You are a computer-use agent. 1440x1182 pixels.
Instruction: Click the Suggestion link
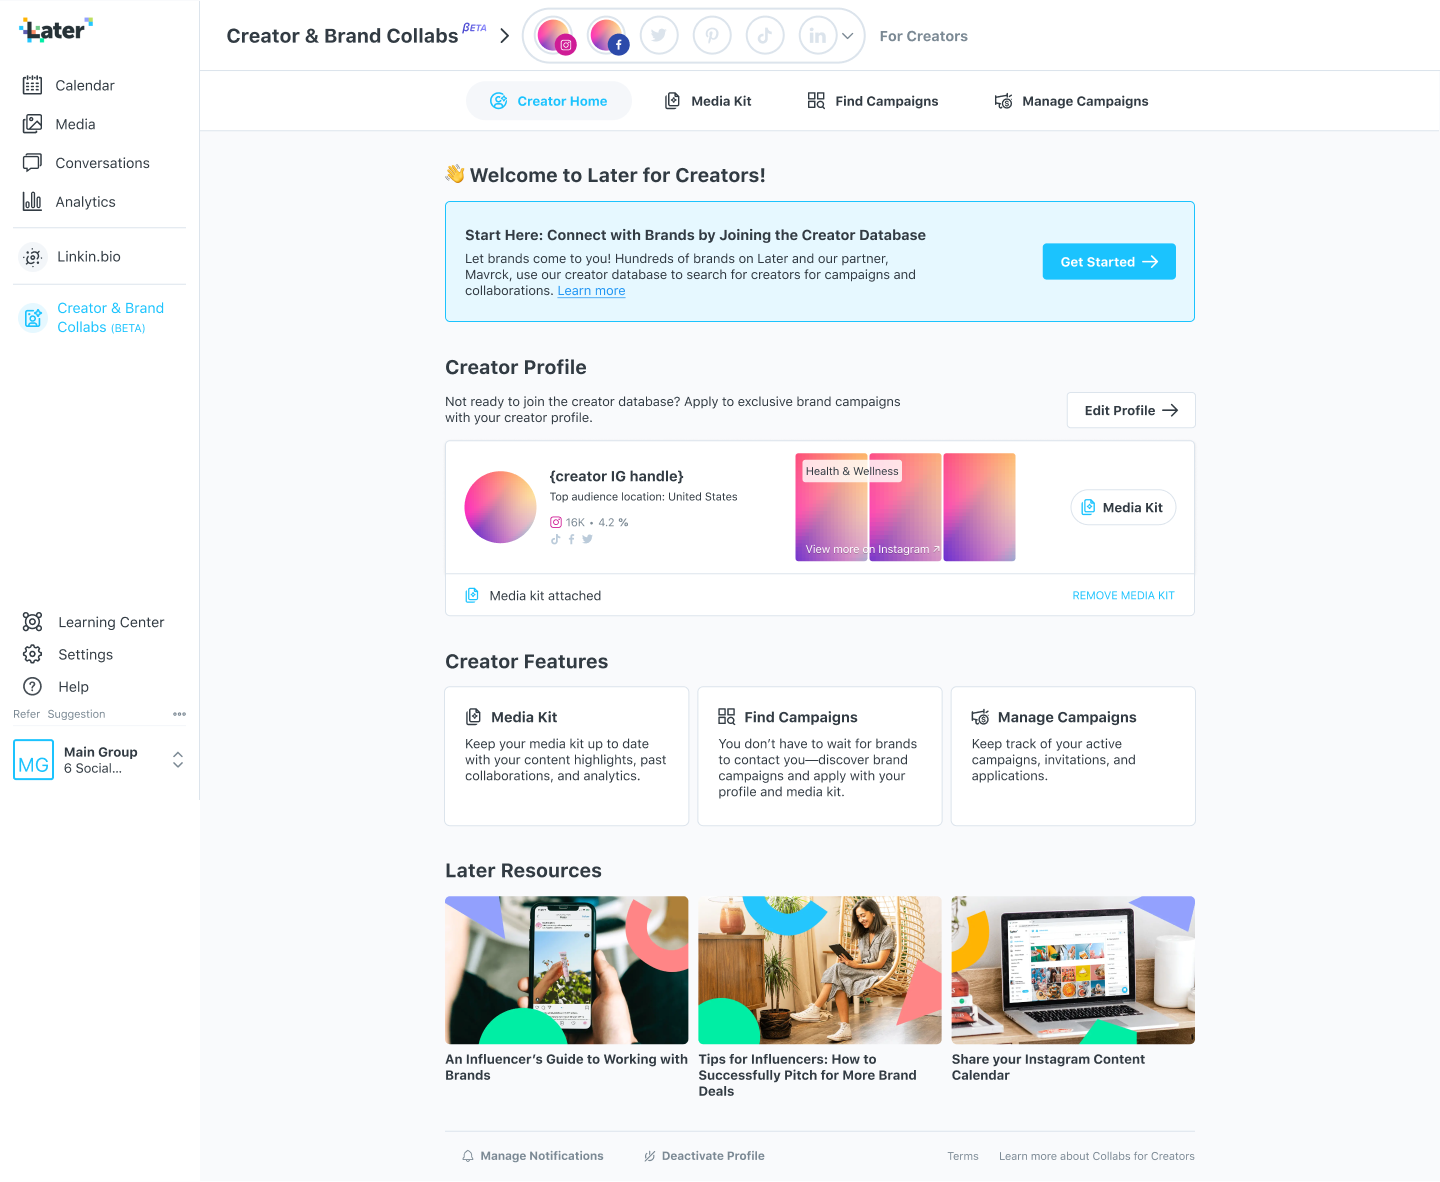76,714
